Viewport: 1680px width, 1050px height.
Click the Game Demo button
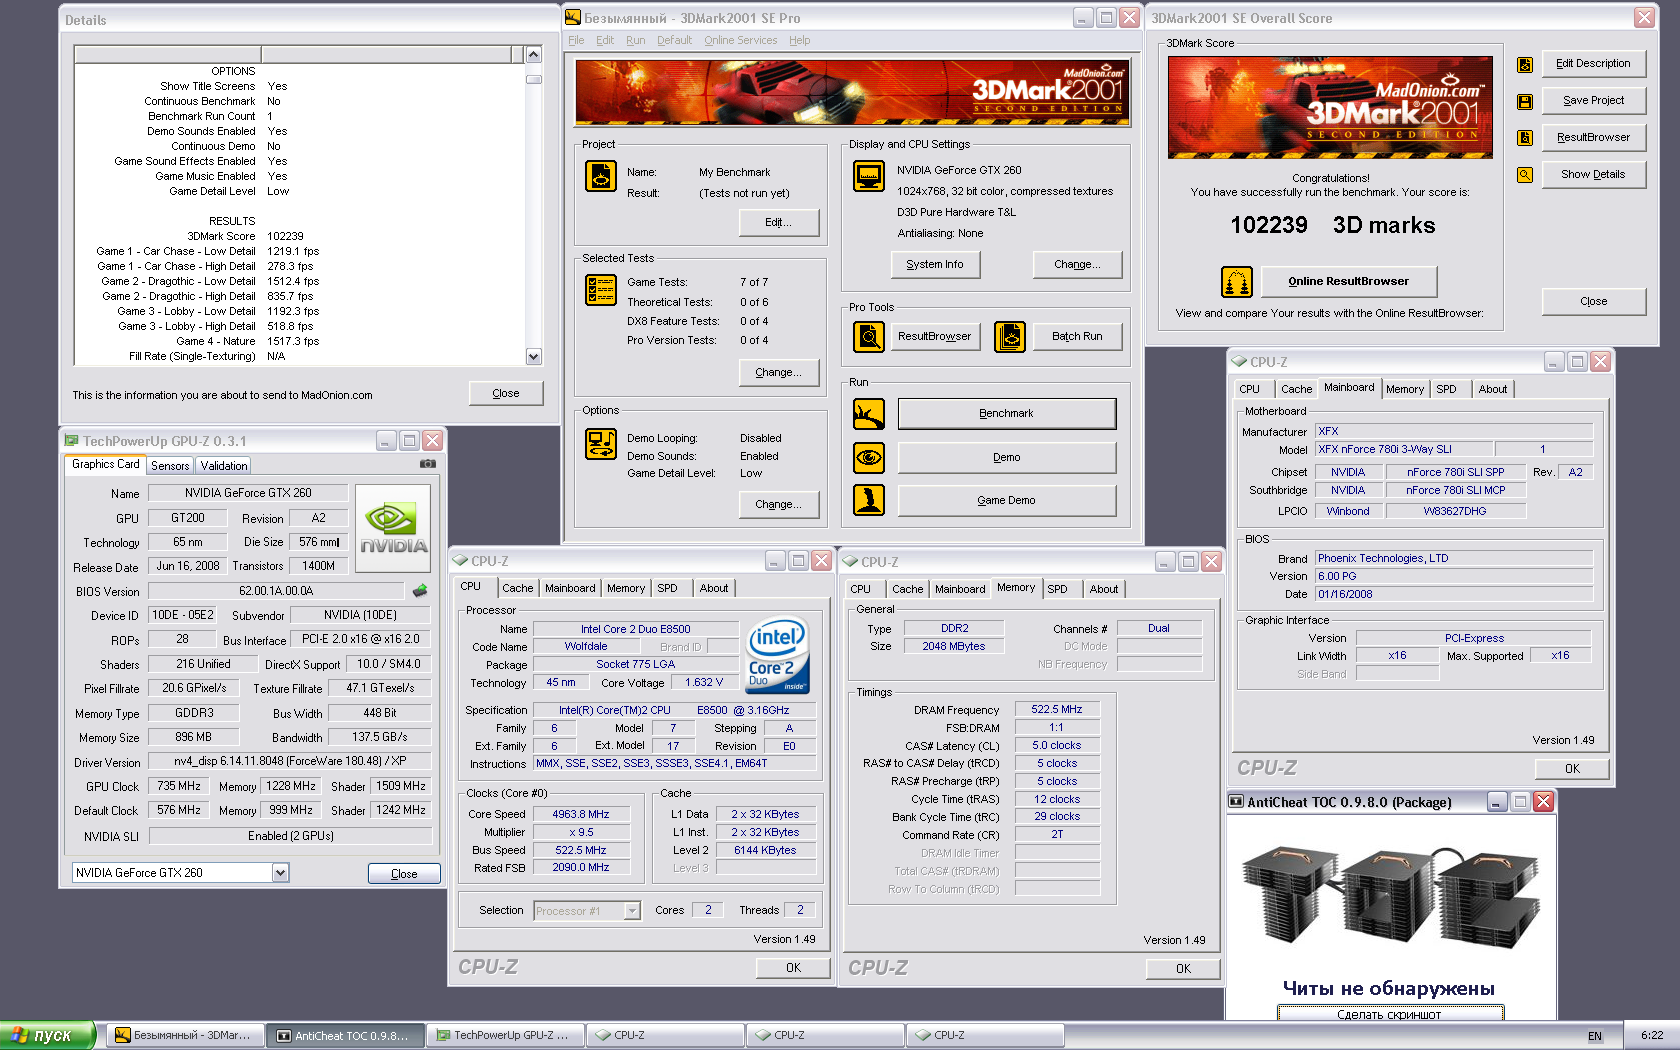click(1007, 501)
